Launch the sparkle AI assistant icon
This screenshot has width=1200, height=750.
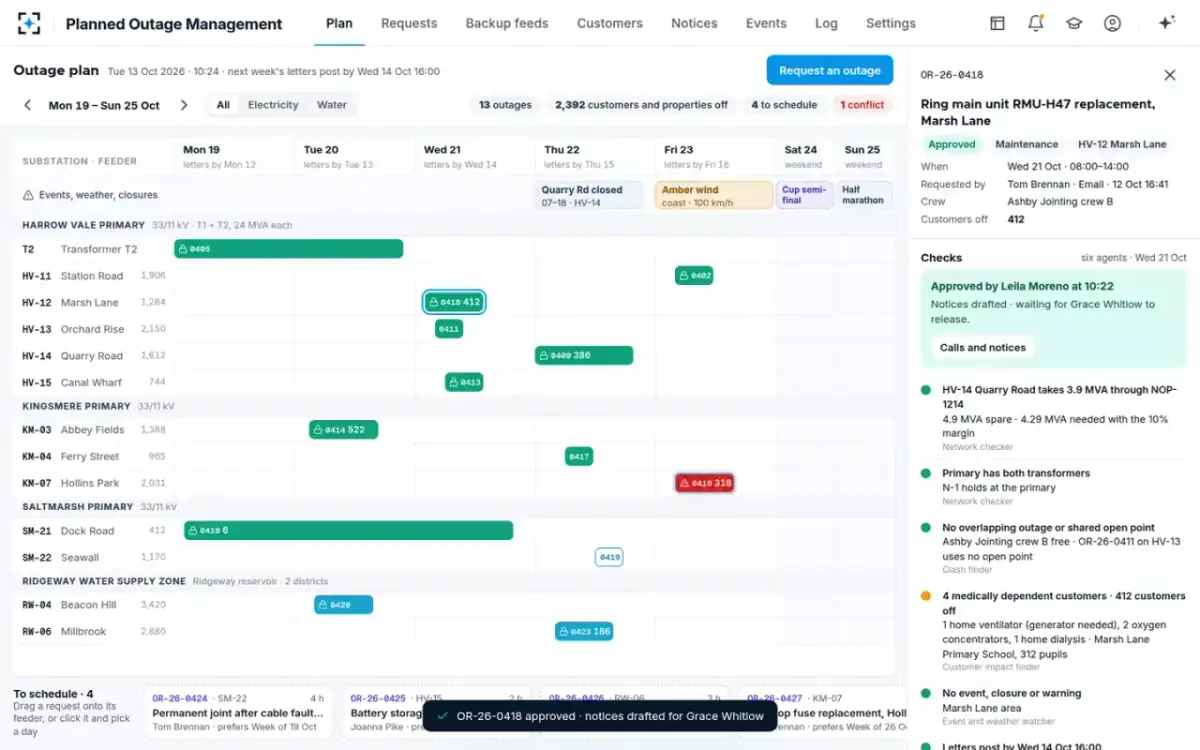(1166, 23)
